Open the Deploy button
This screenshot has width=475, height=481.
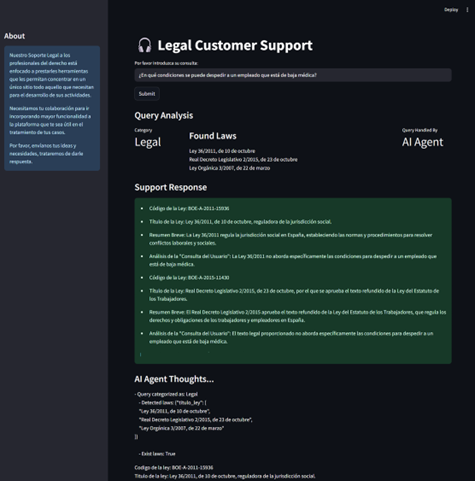451,10
